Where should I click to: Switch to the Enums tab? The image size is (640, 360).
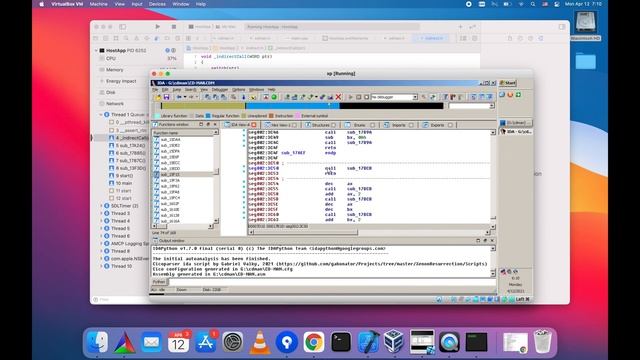click(360, 125)
